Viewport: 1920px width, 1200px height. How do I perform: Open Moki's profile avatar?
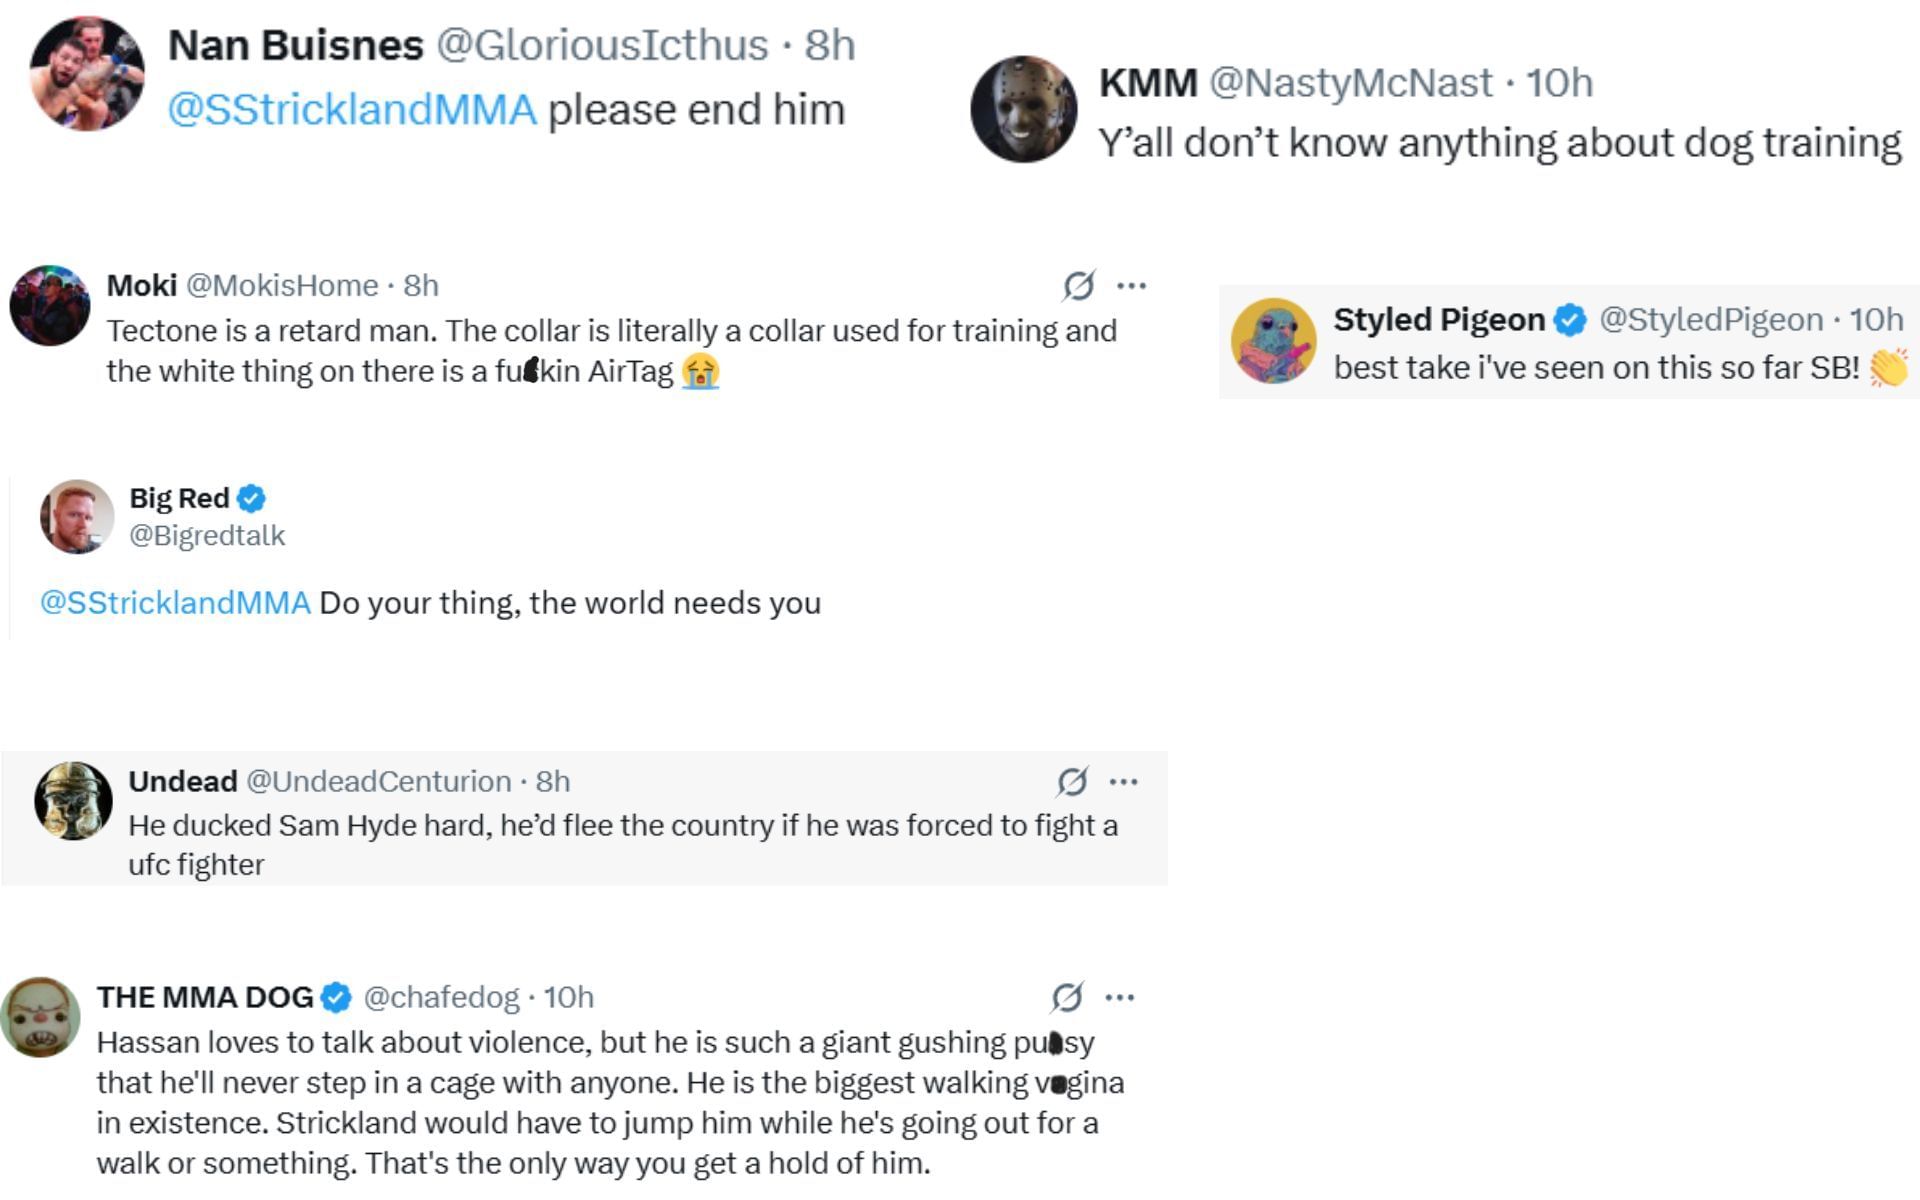click(49, 305)
